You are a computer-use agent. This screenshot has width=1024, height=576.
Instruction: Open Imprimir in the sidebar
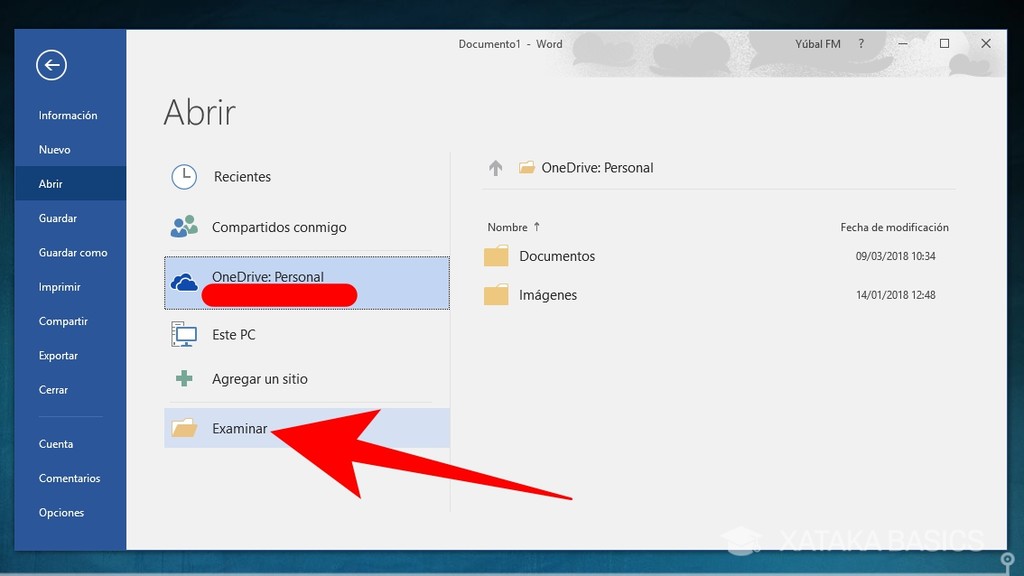(x=59, y=287)
